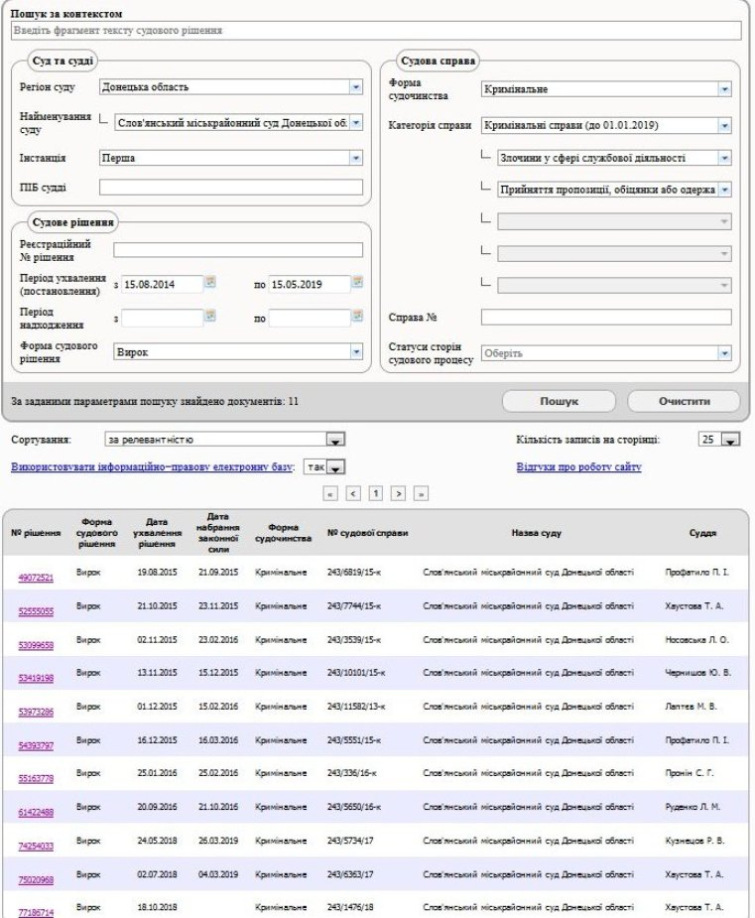This screenshot has width=755, height=918.
Task: Go to the previous results page
Action: click(x=351, y=493)
